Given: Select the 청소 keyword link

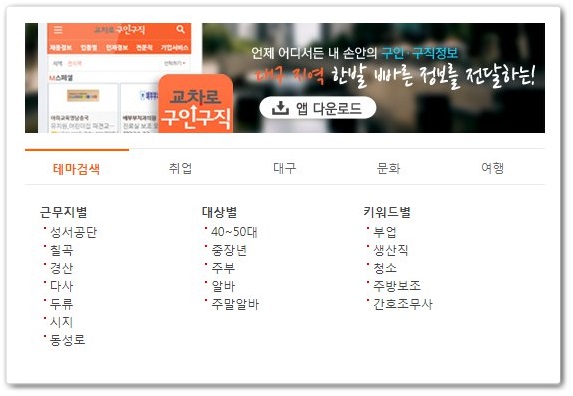Looking at the screenshot, I should (x=384, y=268).
